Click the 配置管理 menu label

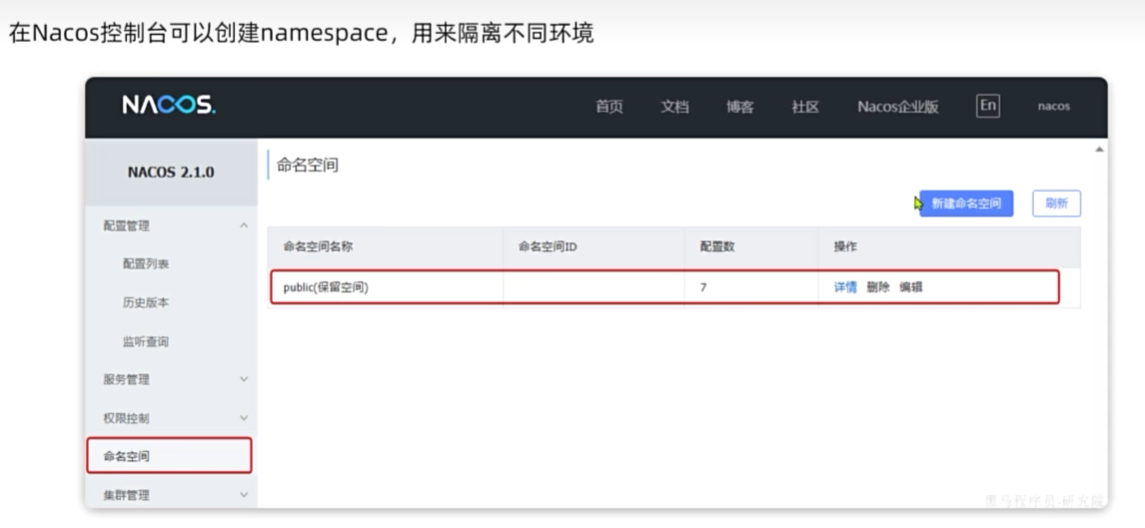[126, 226]
